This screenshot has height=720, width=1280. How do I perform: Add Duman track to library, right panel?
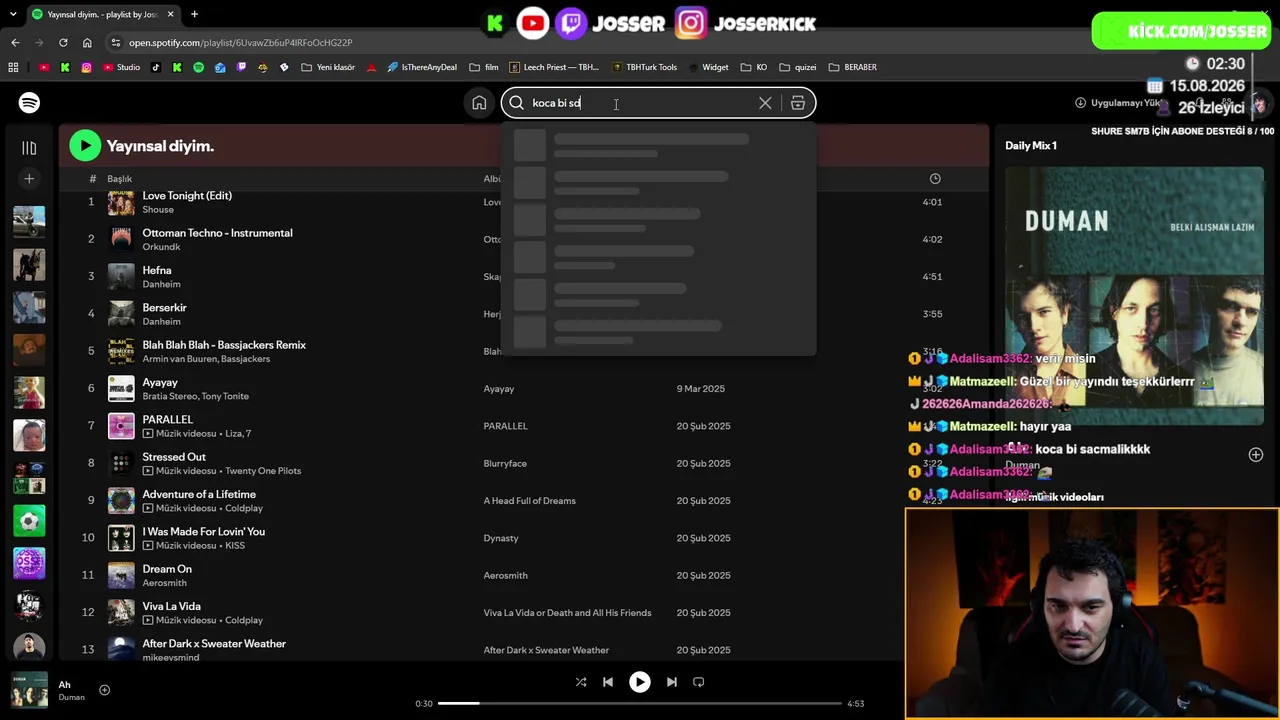click(x=1256, y=455)
